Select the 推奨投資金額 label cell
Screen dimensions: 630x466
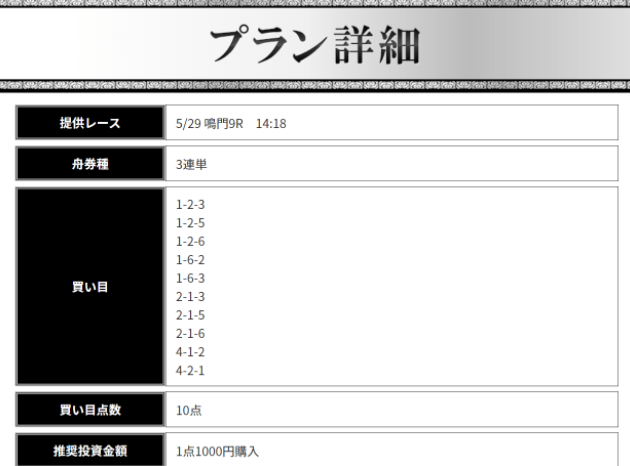coord(87,450)
